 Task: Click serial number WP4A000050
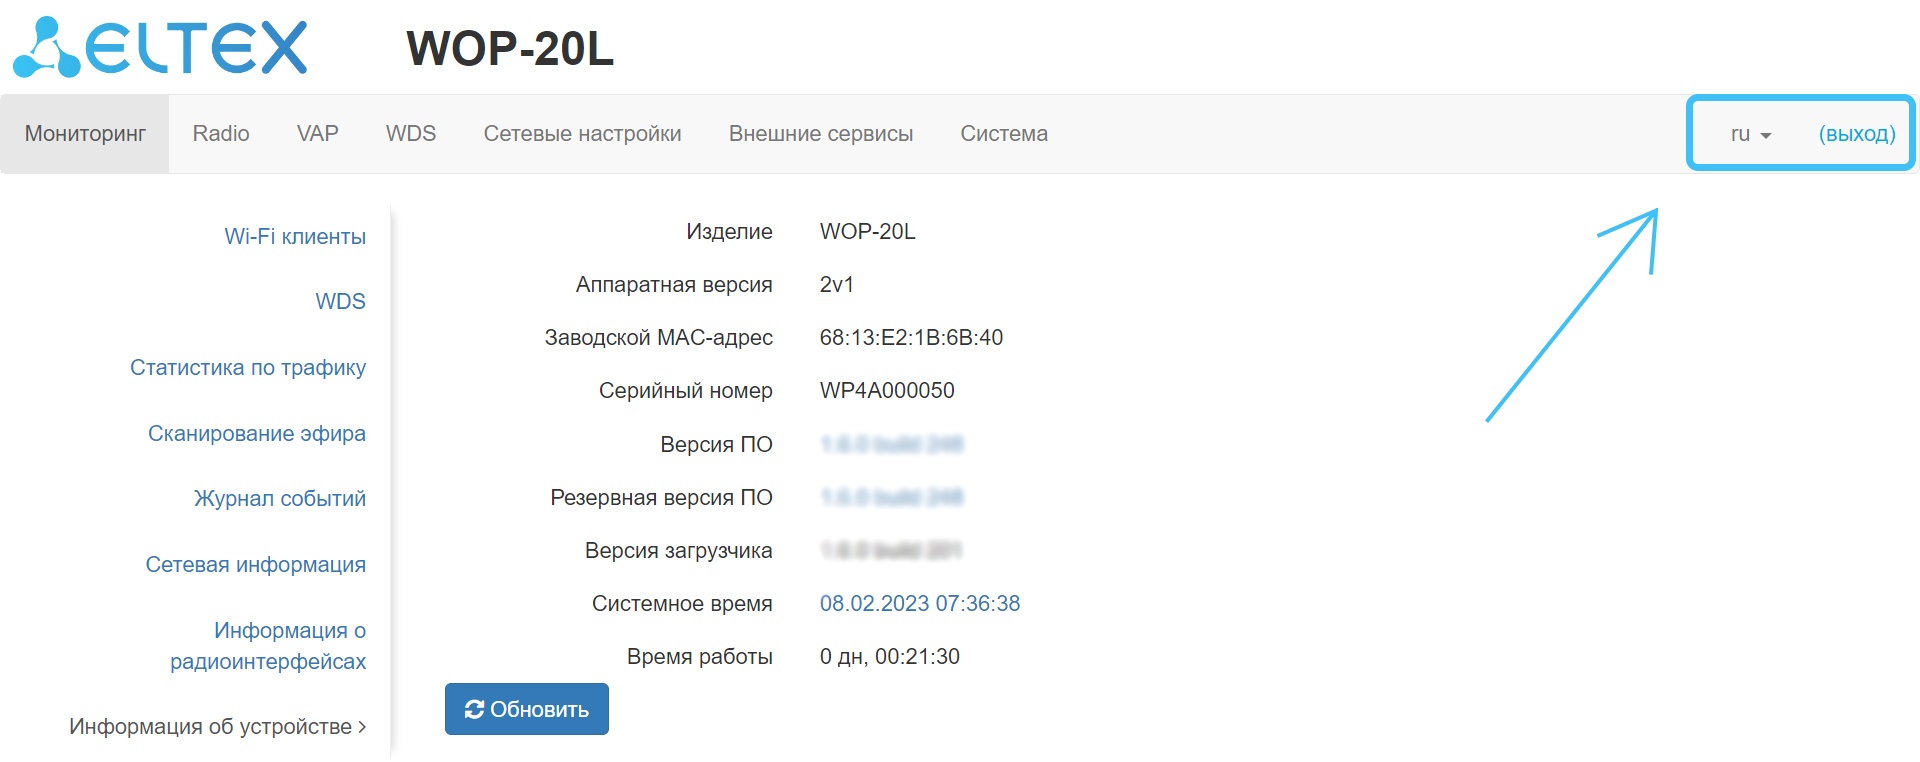pos(887,391)
